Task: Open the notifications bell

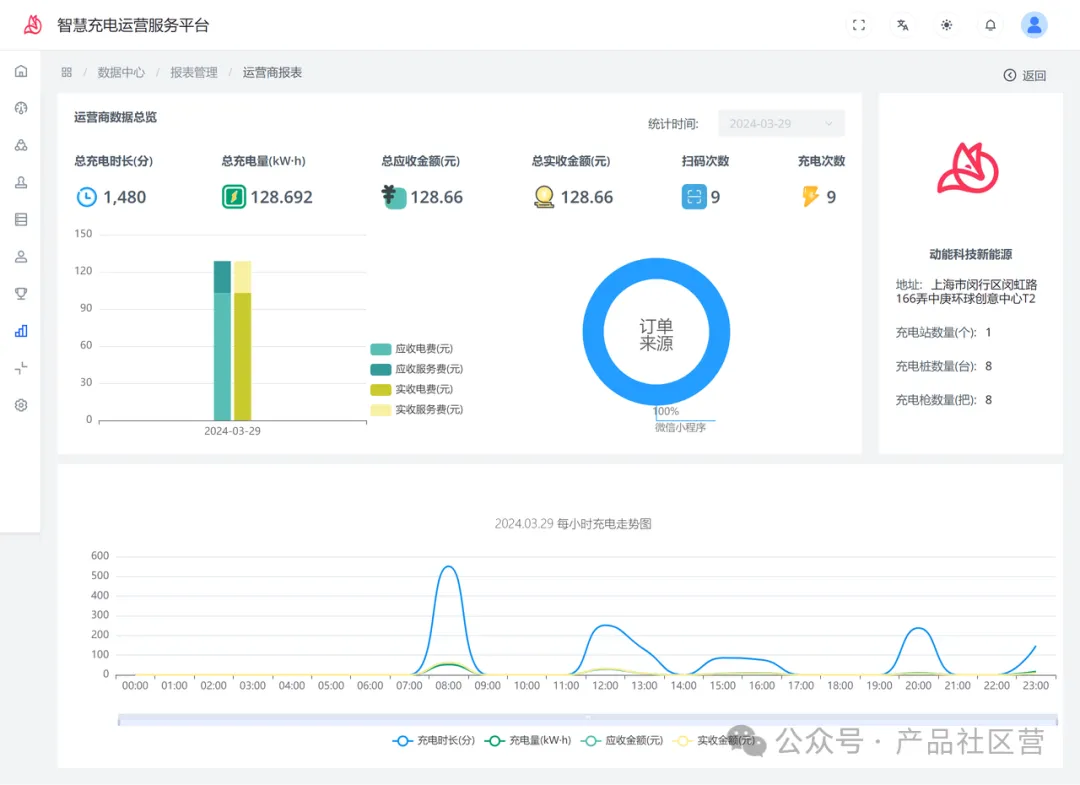Action: tap(990, 25)
